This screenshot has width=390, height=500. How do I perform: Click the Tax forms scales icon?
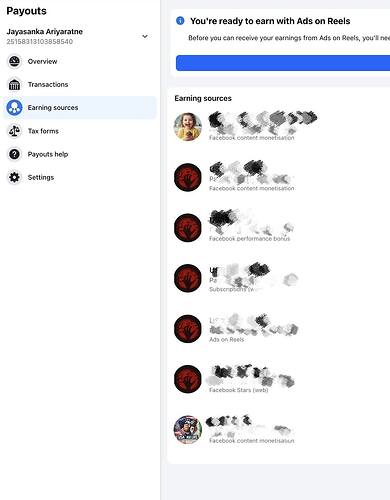(x=14, y=131)
